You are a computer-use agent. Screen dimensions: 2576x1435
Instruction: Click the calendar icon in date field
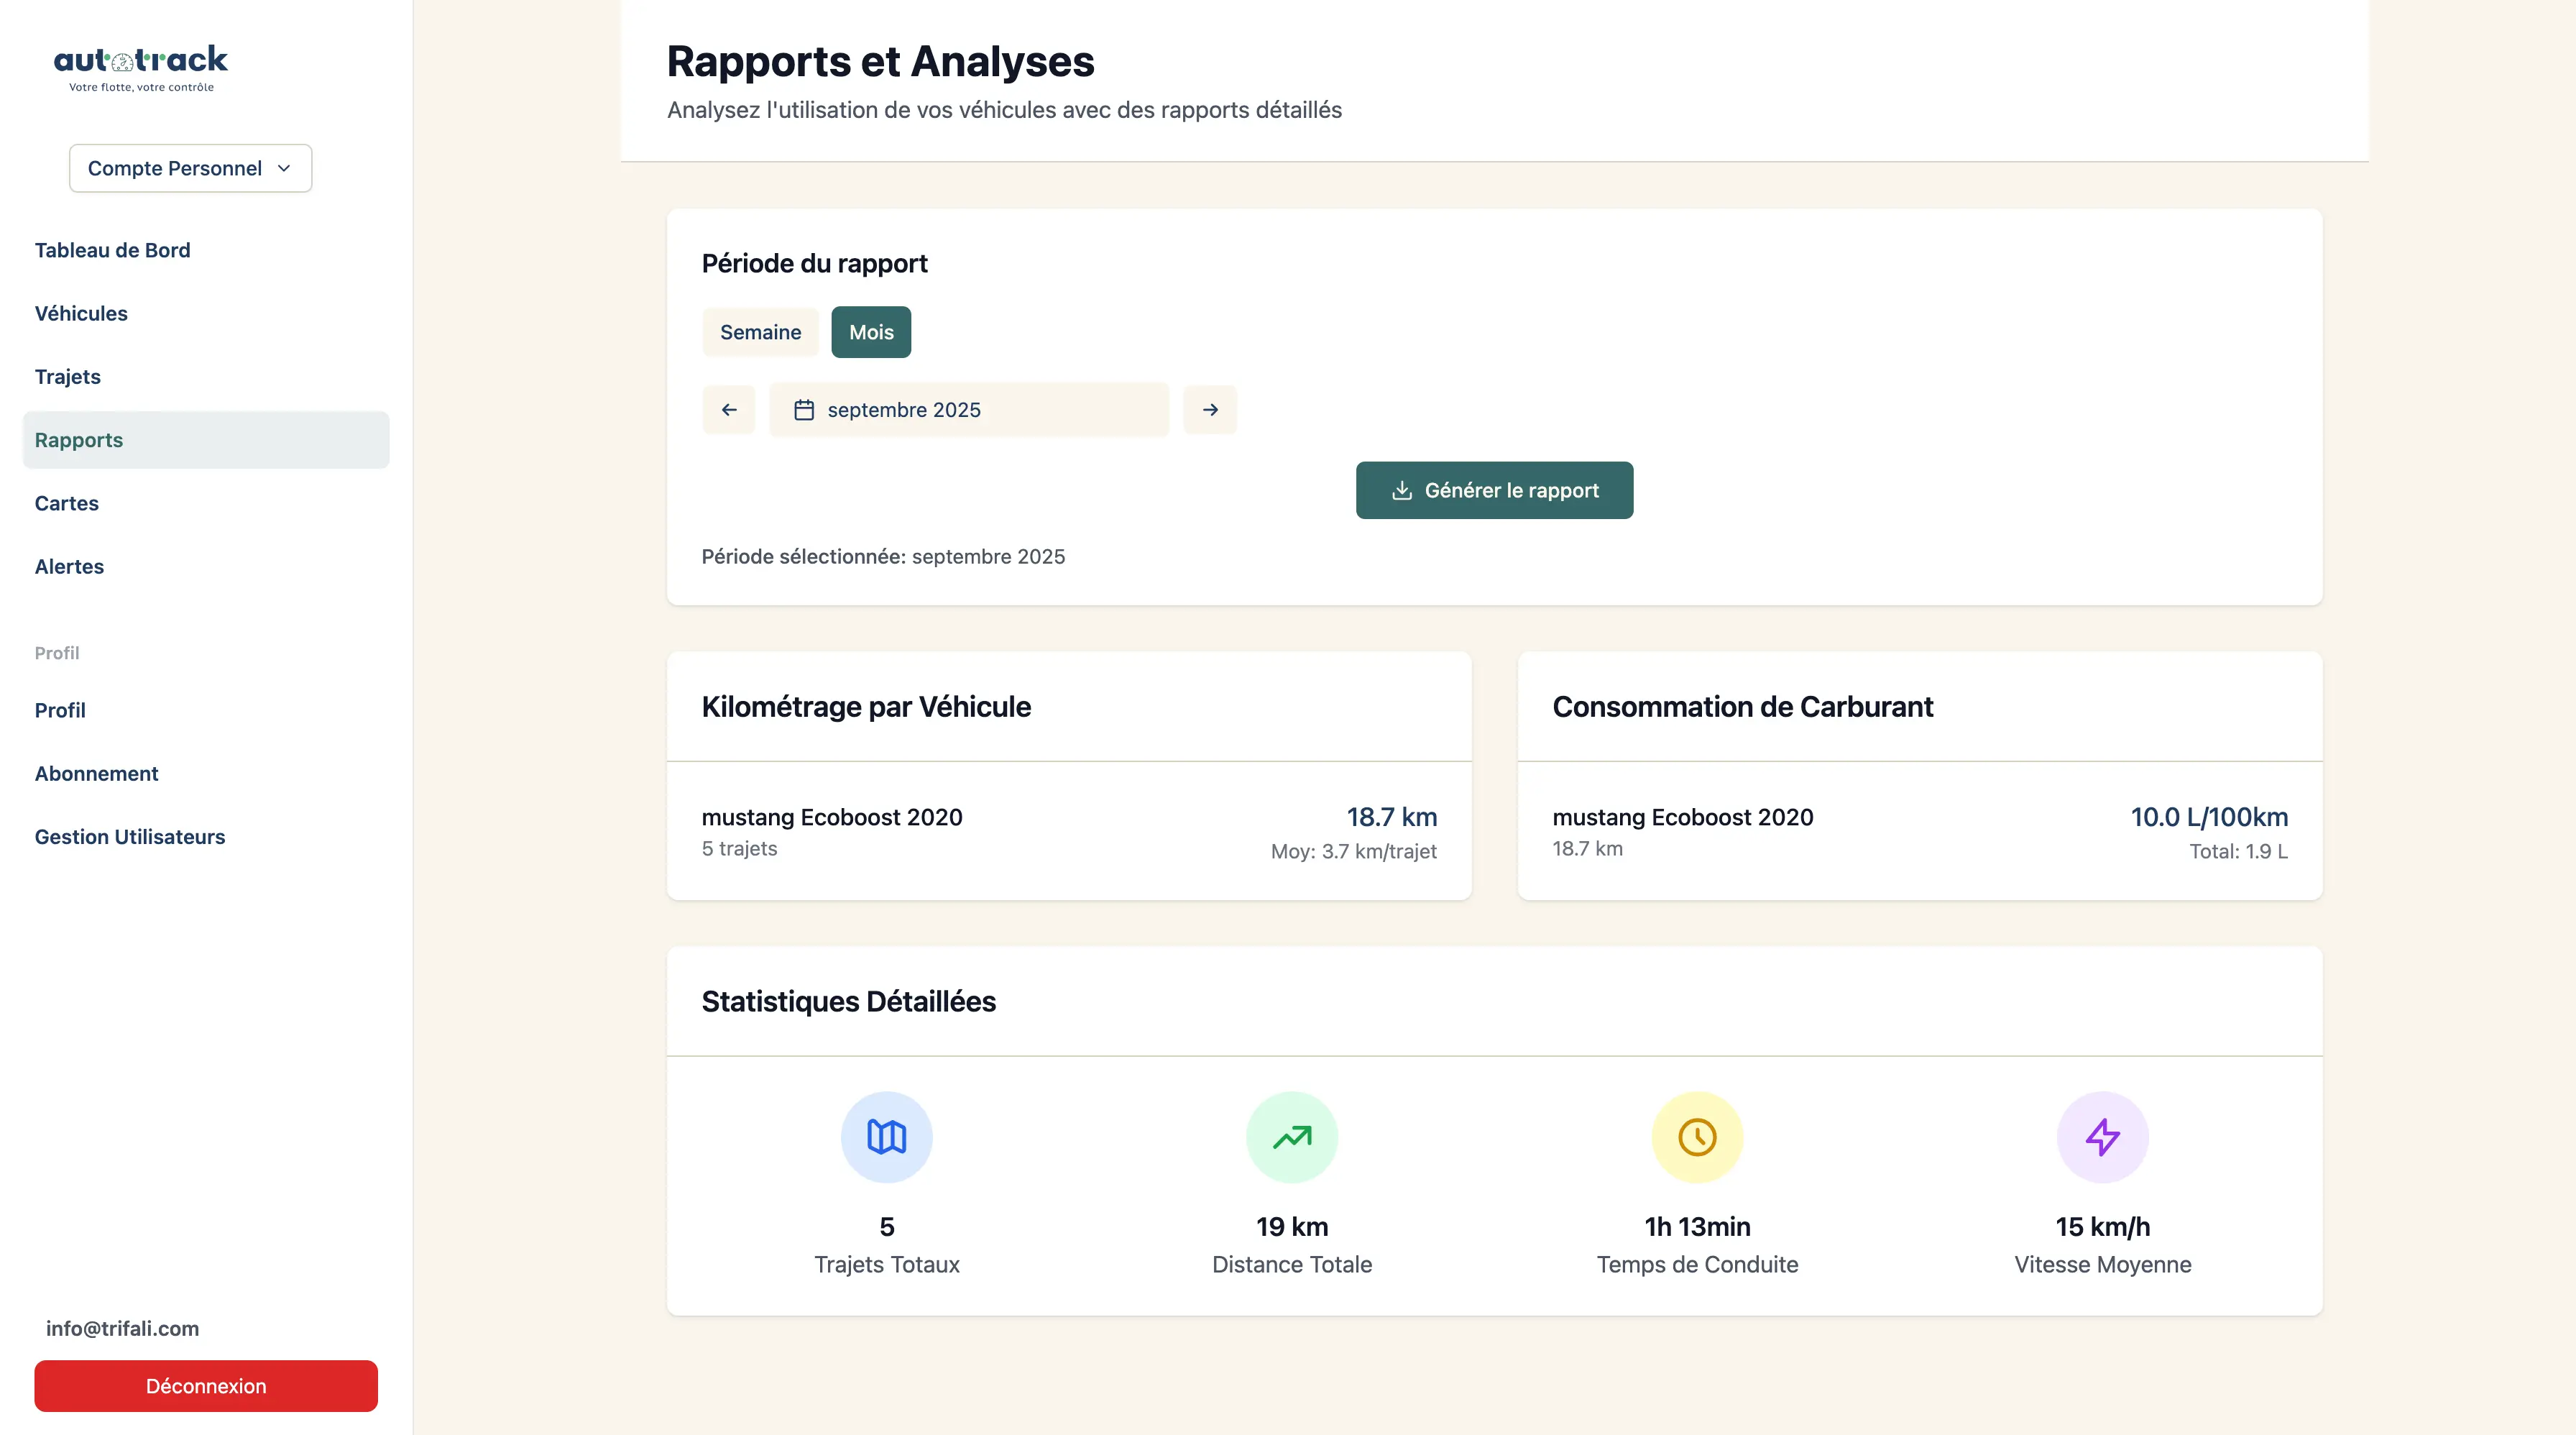pyautogui.click(x=804, y=410)
